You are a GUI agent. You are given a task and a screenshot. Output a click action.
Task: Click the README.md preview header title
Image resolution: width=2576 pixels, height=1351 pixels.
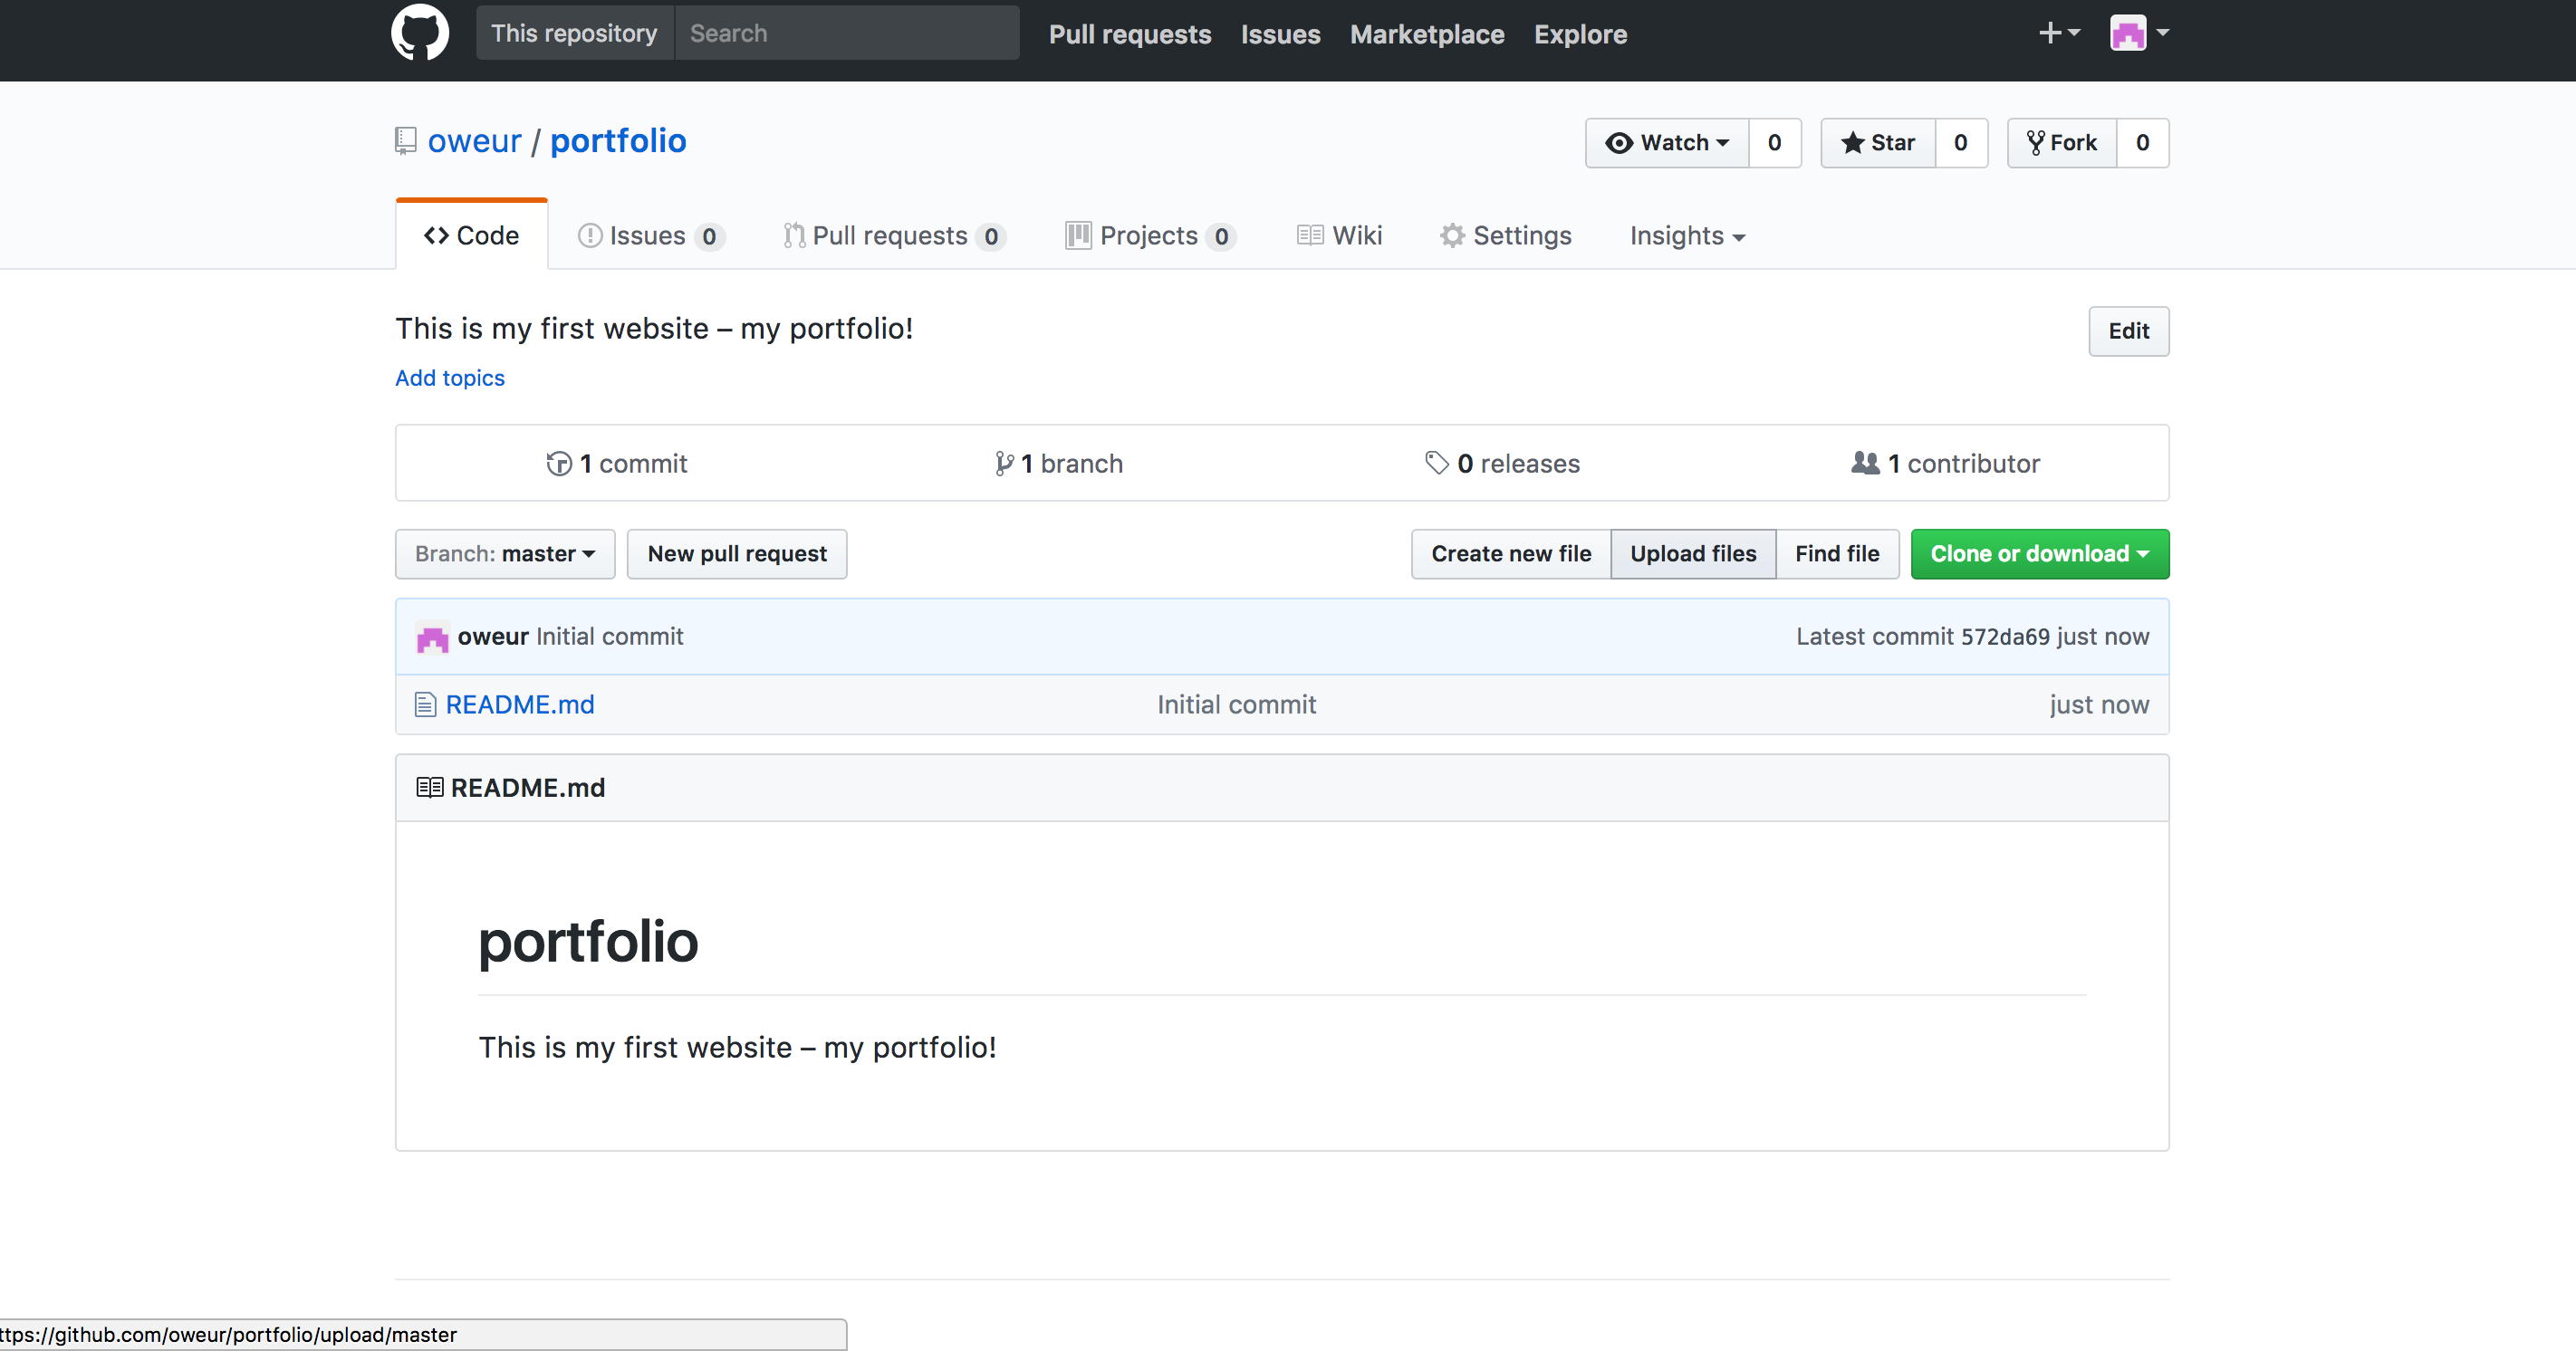coord(528,788)
